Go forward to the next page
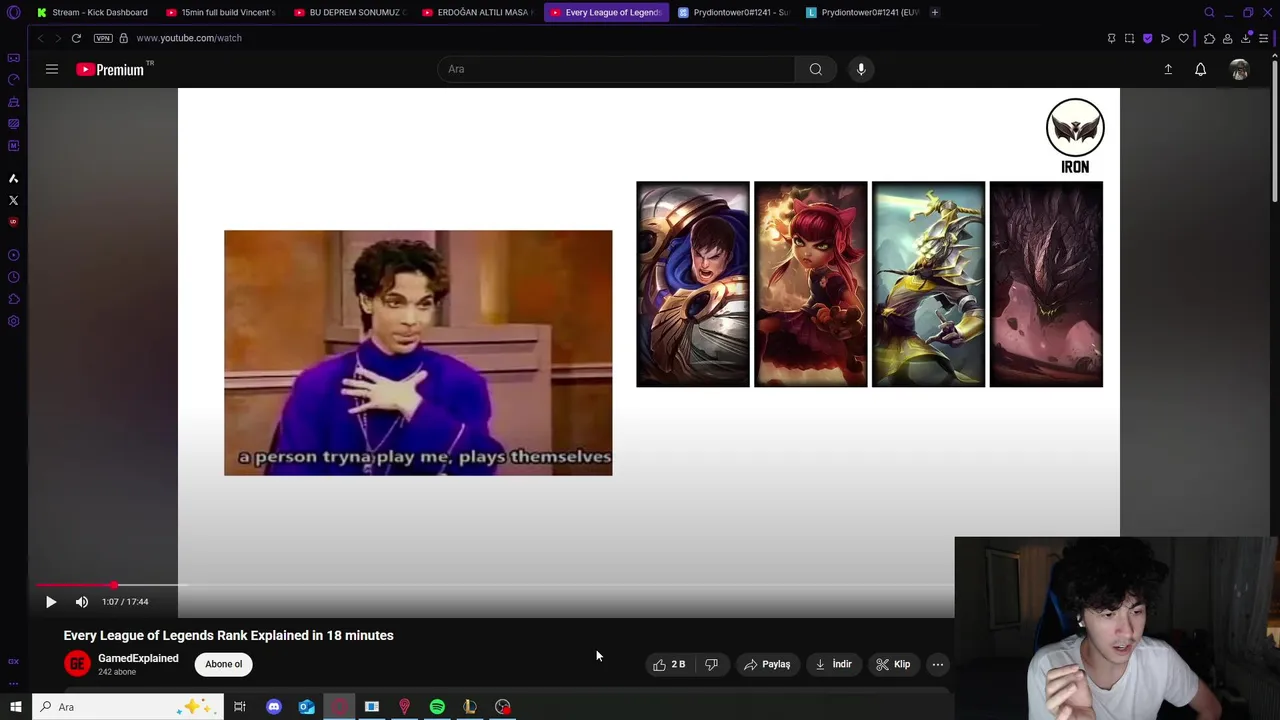 tap(58, 38)
